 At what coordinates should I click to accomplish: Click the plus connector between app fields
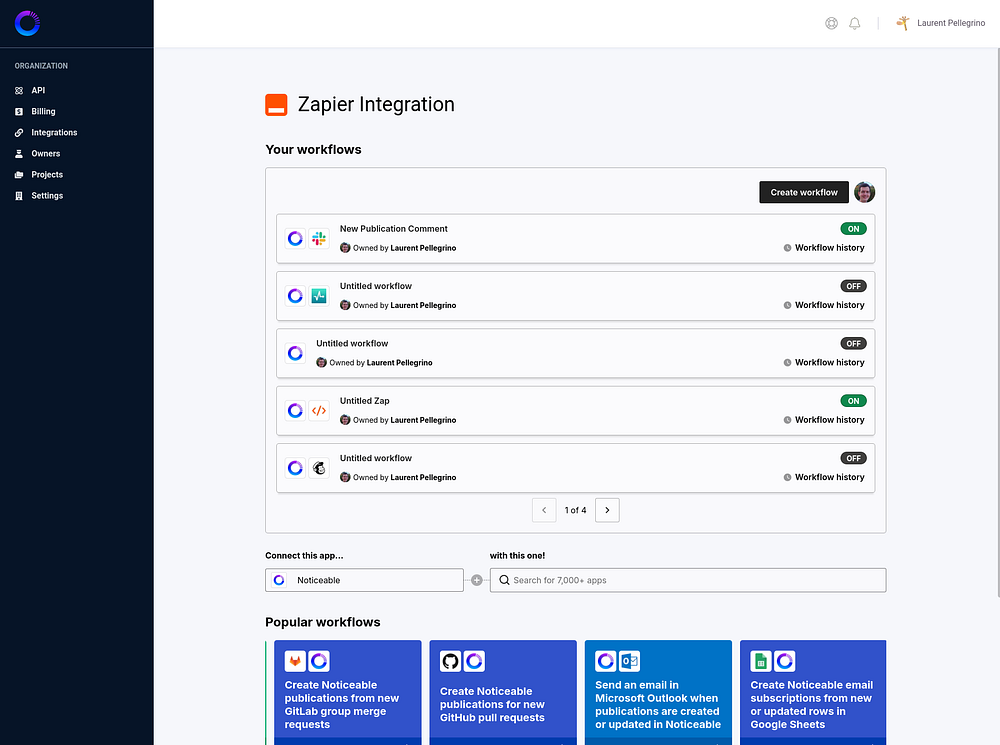pyautogui.click(x=476, y=580)
